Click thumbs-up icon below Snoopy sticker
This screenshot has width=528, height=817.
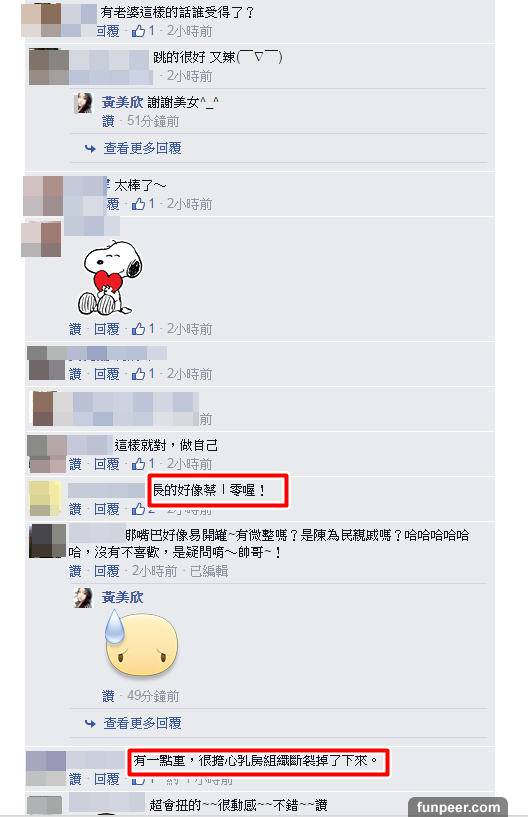pos(138,329)
